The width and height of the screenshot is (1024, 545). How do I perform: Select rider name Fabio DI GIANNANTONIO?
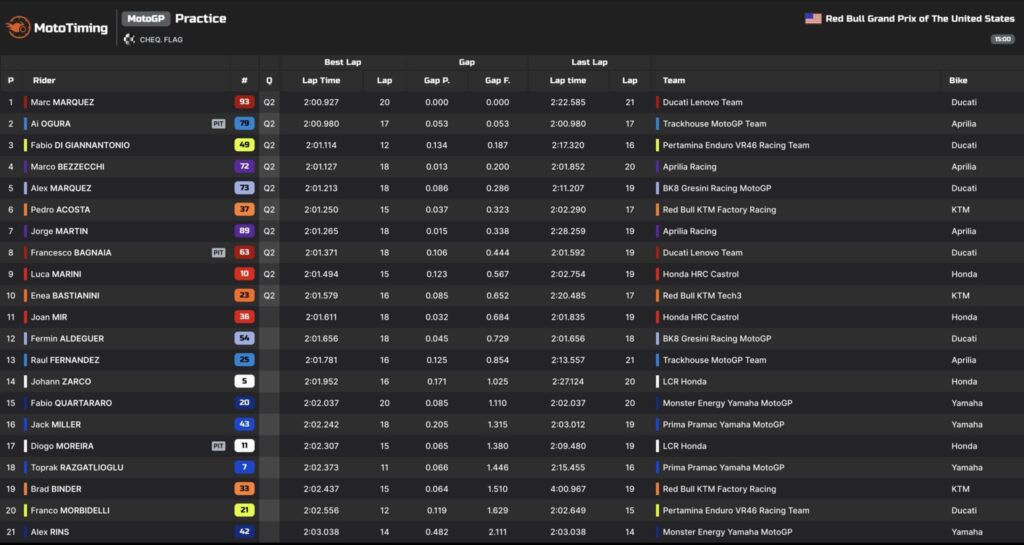(x=80, y=146)
